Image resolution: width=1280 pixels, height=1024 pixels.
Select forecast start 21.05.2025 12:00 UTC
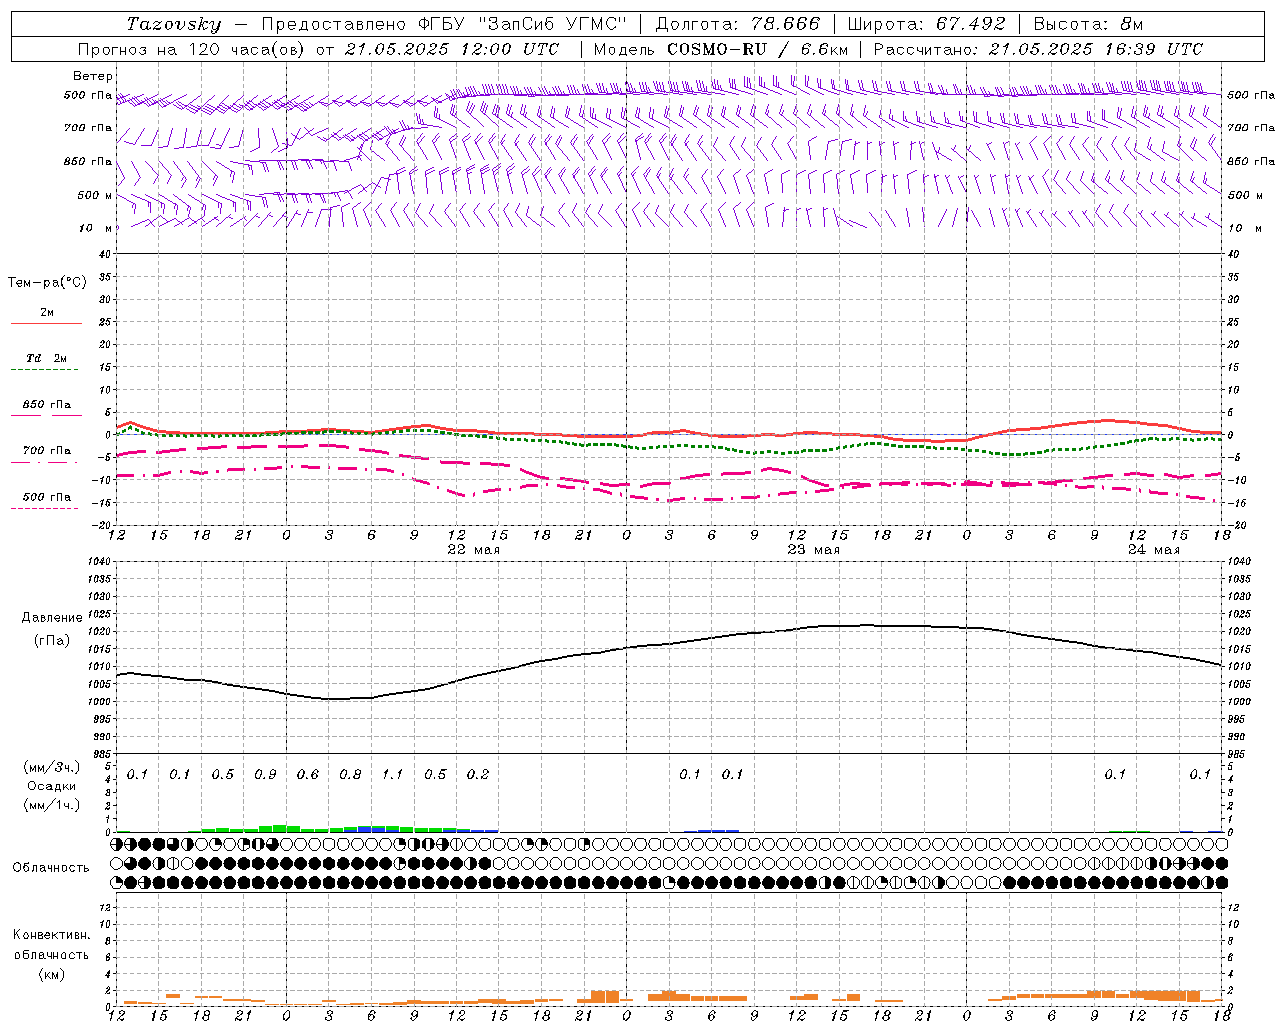[451, 49]
